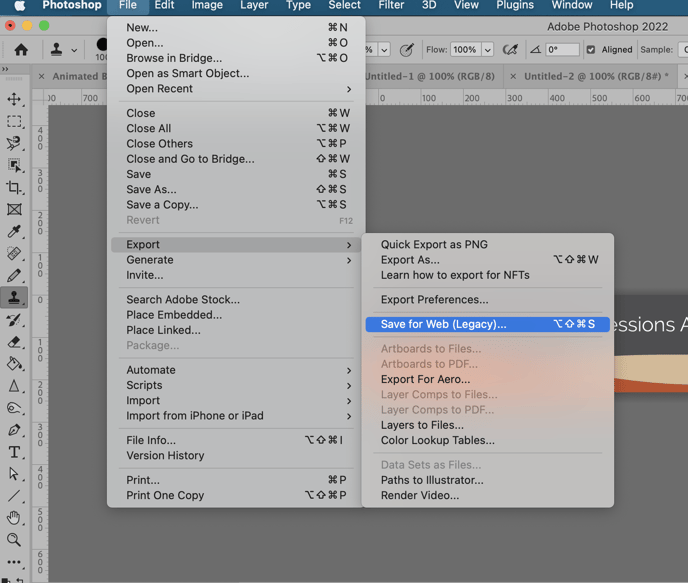688x583 pixels.
Task: Open the Opacity percentage dropdown arrow
Action: (x=384, y=50)
